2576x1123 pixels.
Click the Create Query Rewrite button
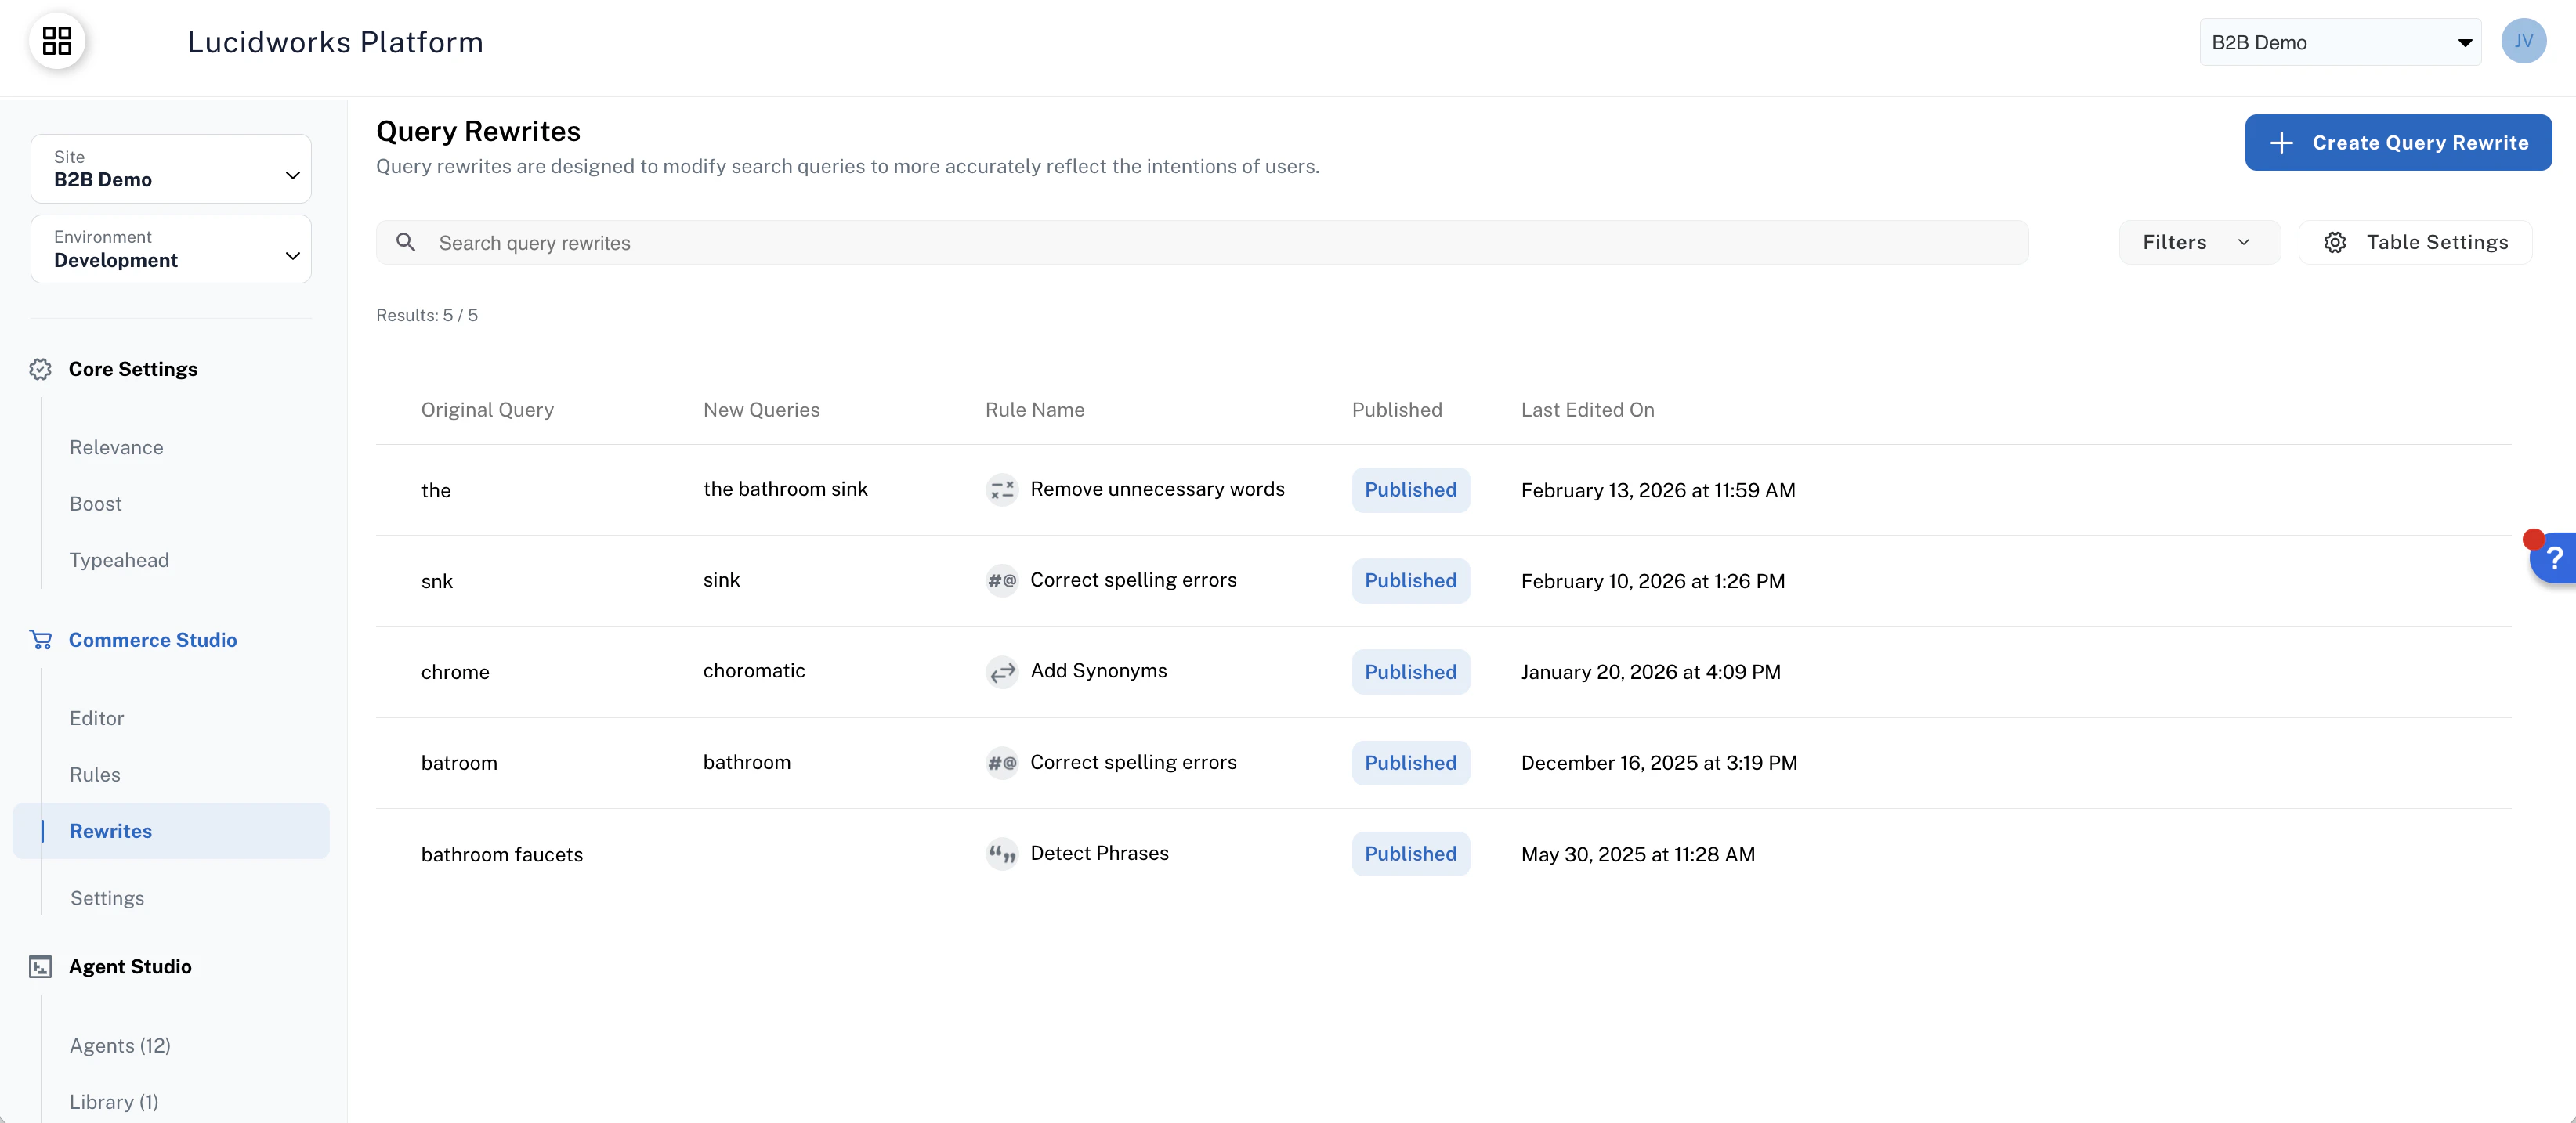click(2398, 142)
